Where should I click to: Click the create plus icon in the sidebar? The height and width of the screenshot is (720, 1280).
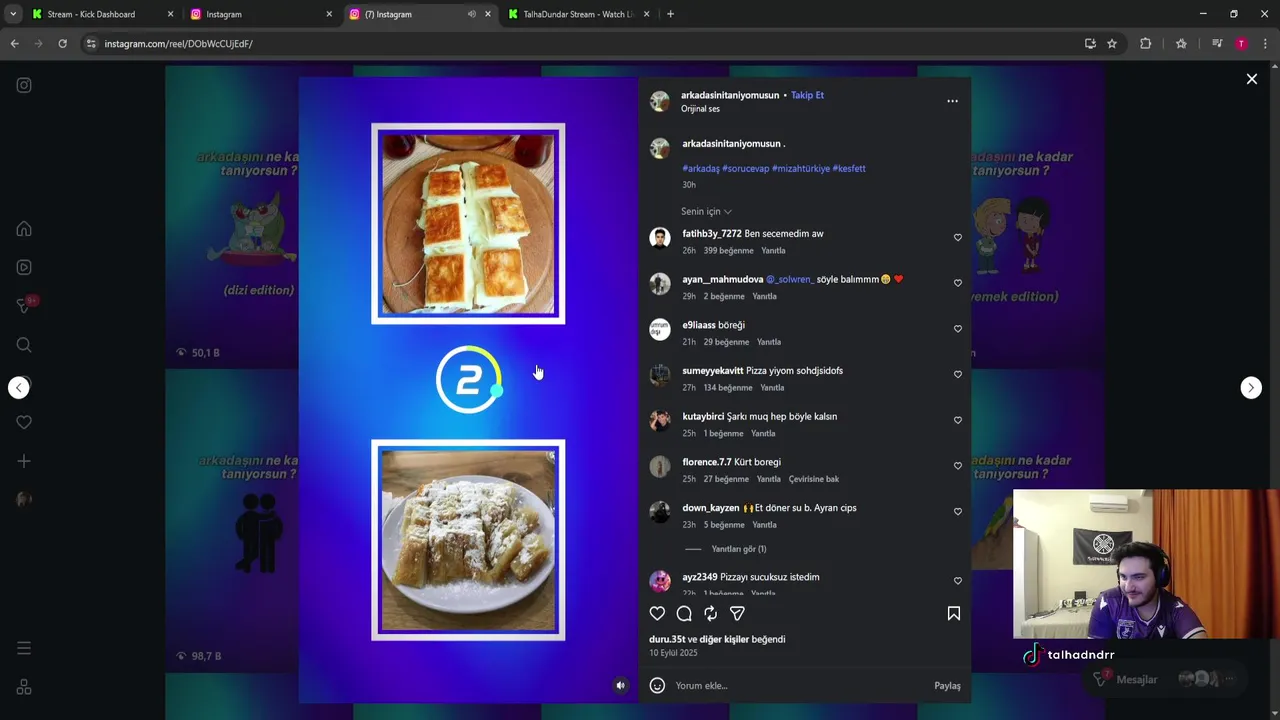point(24,461)
